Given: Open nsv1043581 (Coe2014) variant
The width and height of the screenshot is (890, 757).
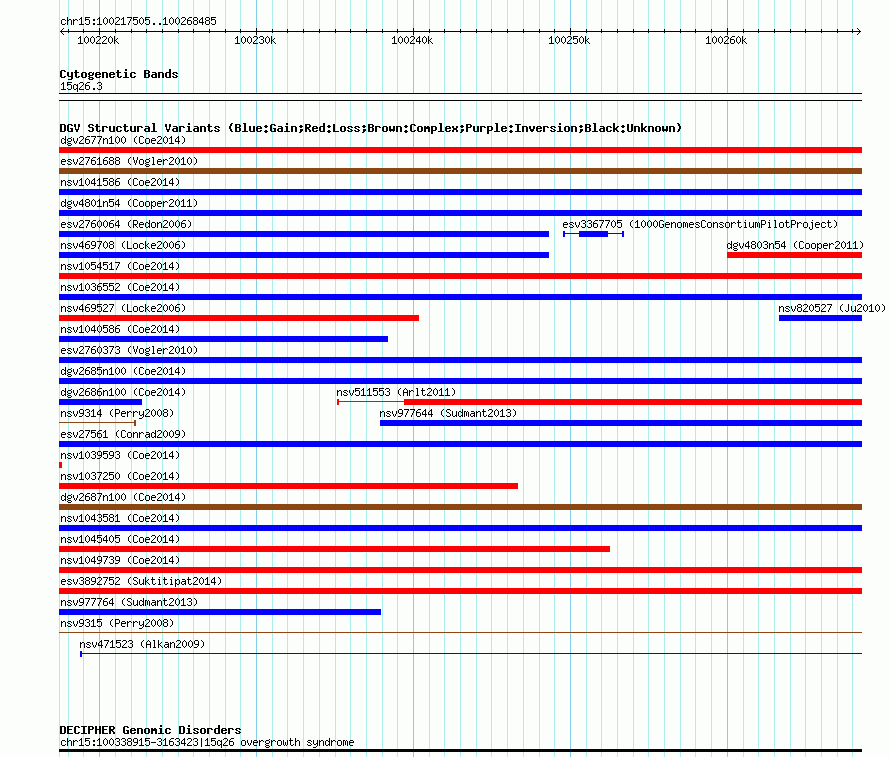Looking at the screenshot, I should [120, 518].
